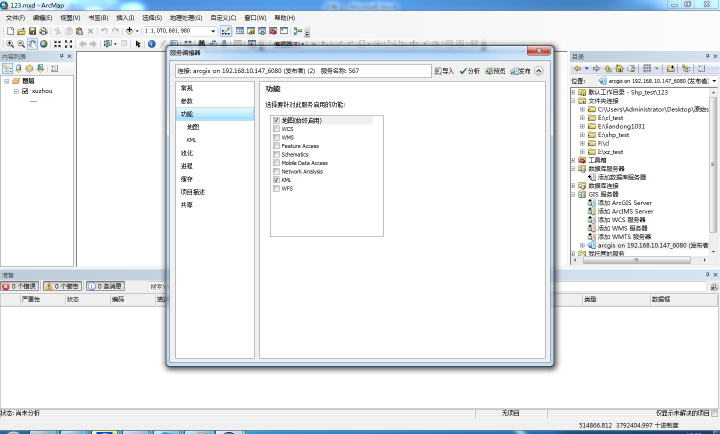Screen dimensions: 720x434
Task: Expand arcgis on 192.168.10.147_6080 tree node
Action: (582, 246)
